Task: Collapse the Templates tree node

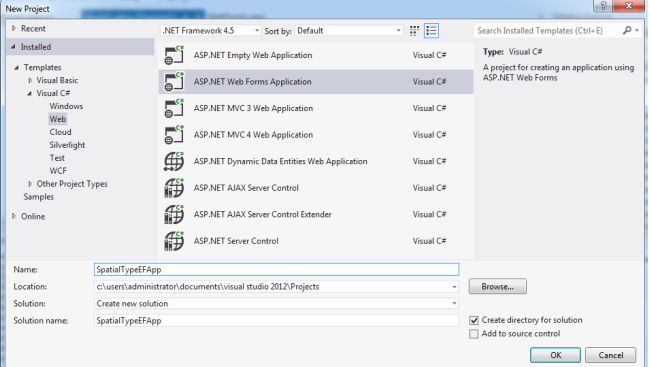Action: [17, 67]
